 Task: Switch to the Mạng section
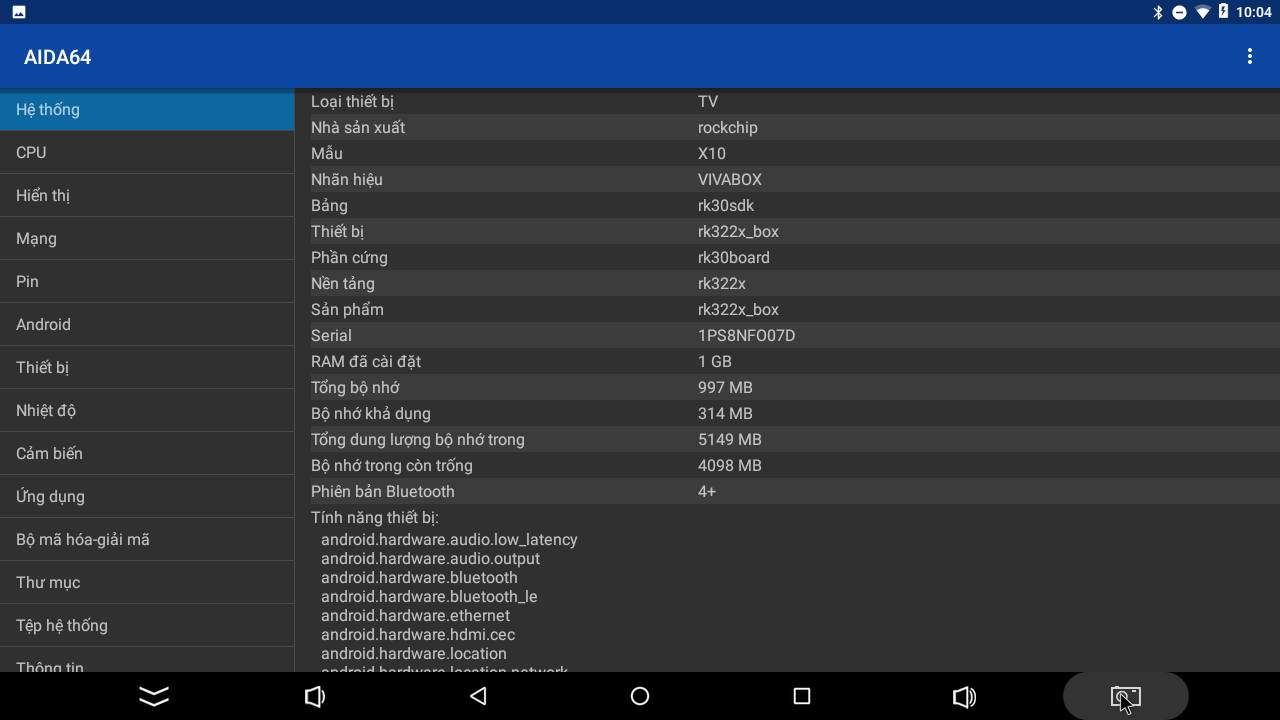(x=147, y=238)
